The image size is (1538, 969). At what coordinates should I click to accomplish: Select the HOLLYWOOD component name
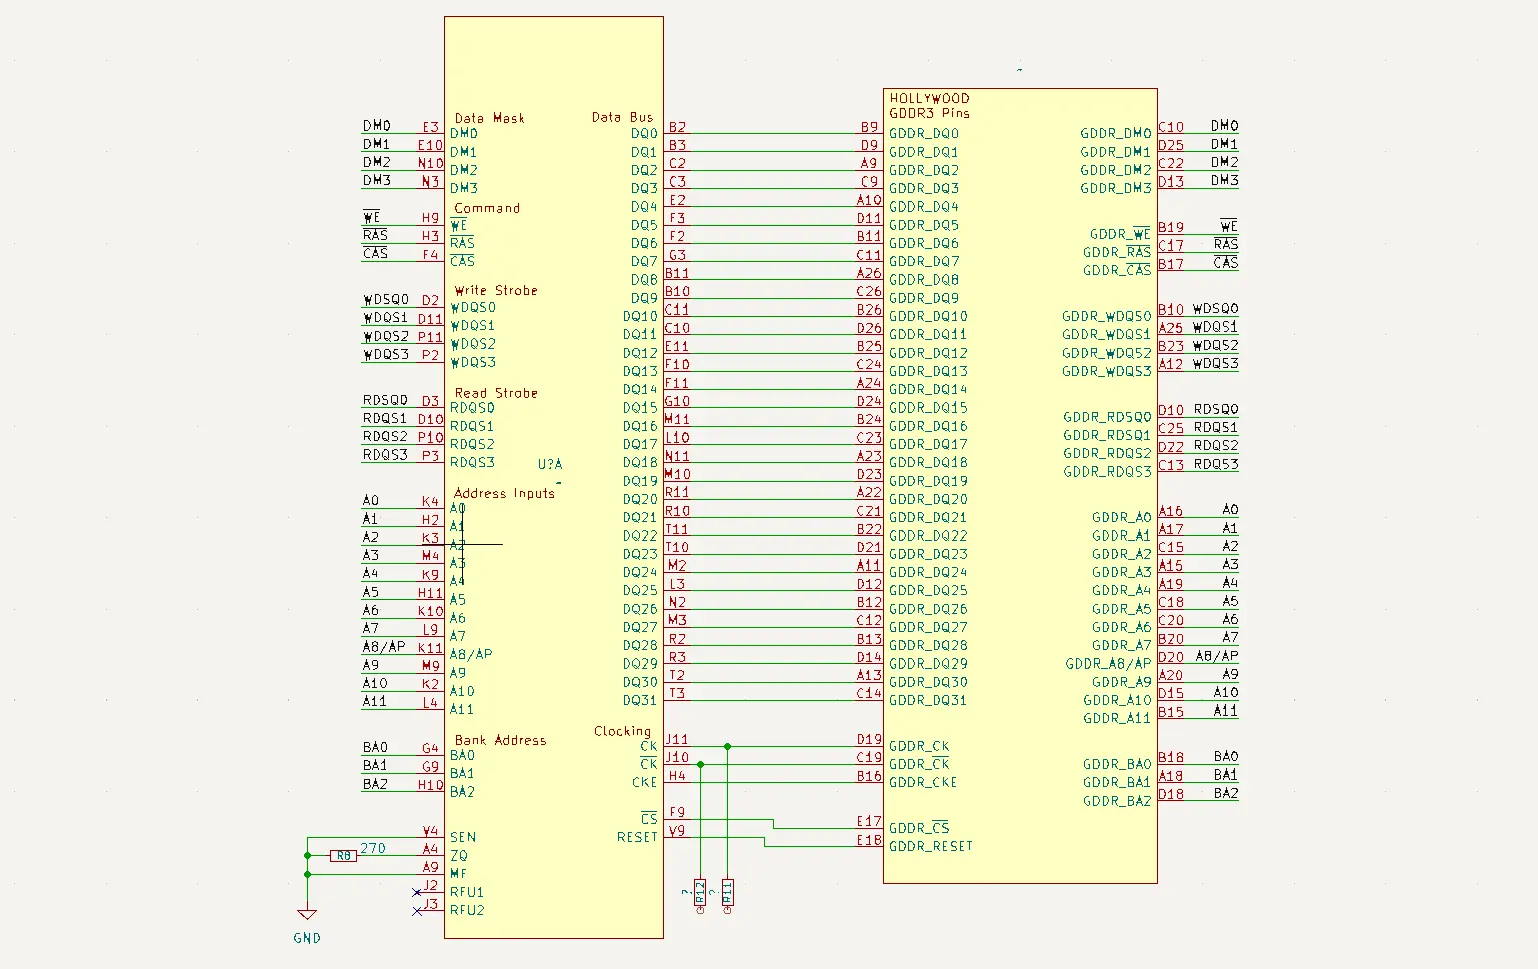pos(929,98)
